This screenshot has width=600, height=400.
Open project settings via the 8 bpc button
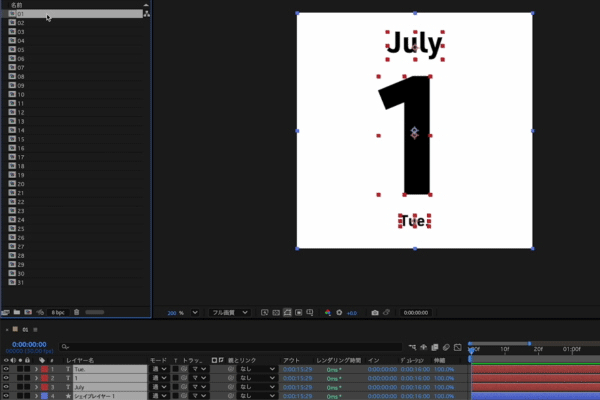[x=58, y=312]
